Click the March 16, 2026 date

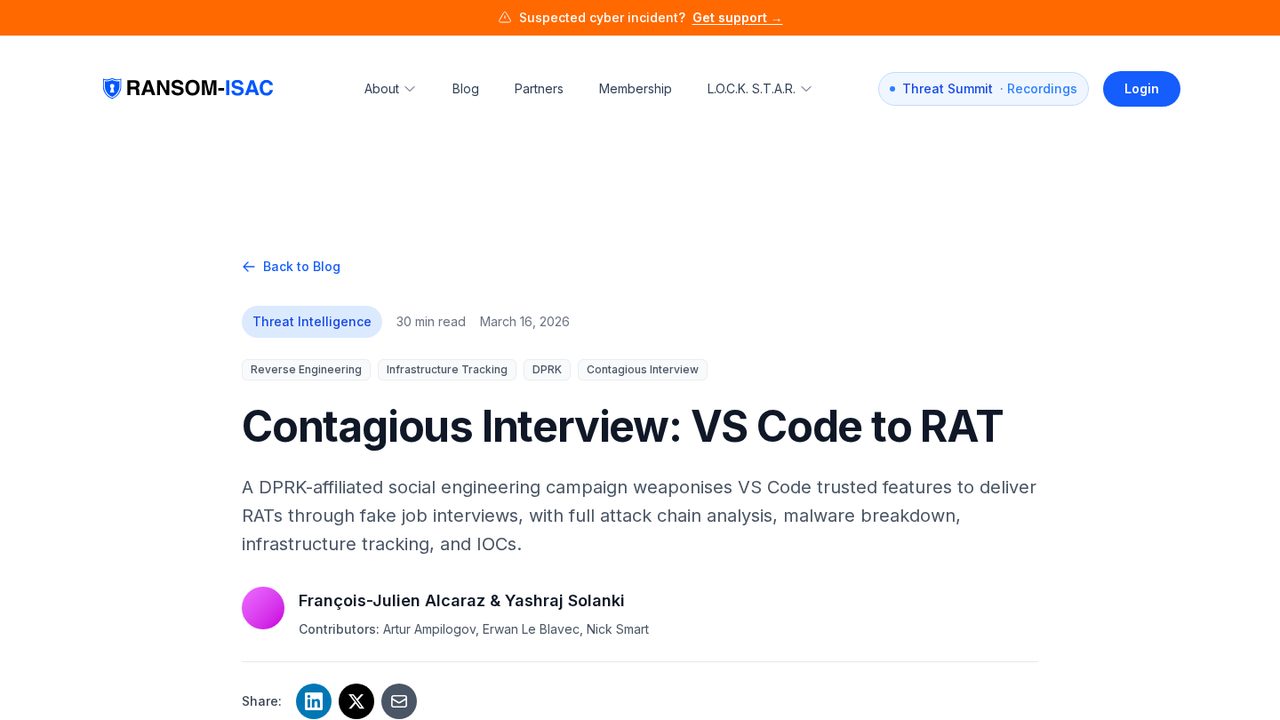525,322
